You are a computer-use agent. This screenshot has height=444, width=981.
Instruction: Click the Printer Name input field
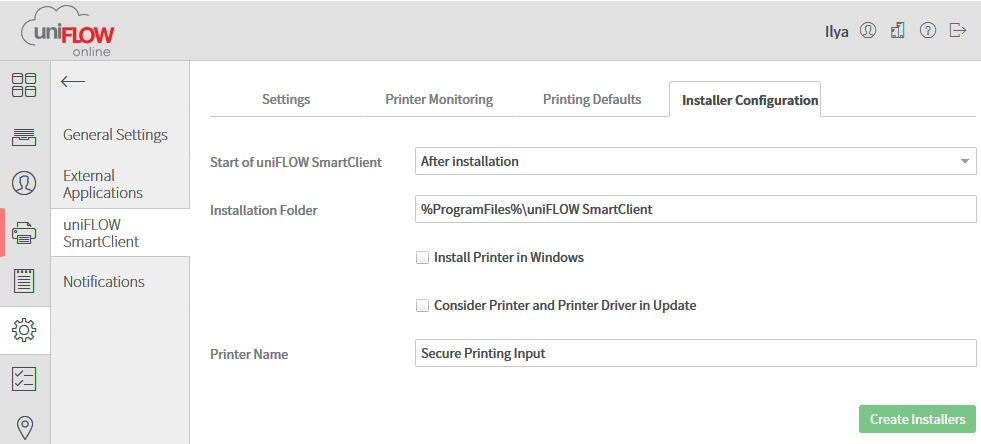[695, 353]
